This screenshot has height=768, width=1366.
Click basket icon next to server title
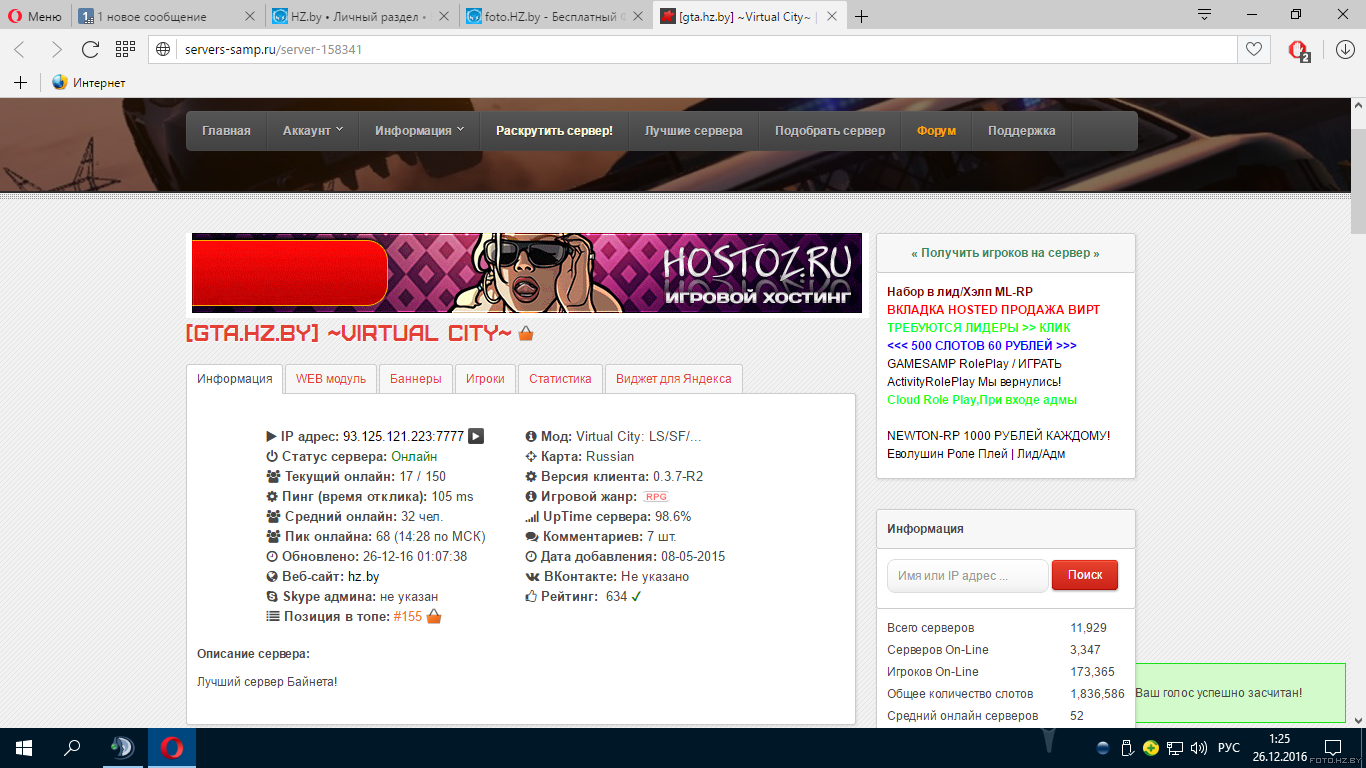[526, 333]
